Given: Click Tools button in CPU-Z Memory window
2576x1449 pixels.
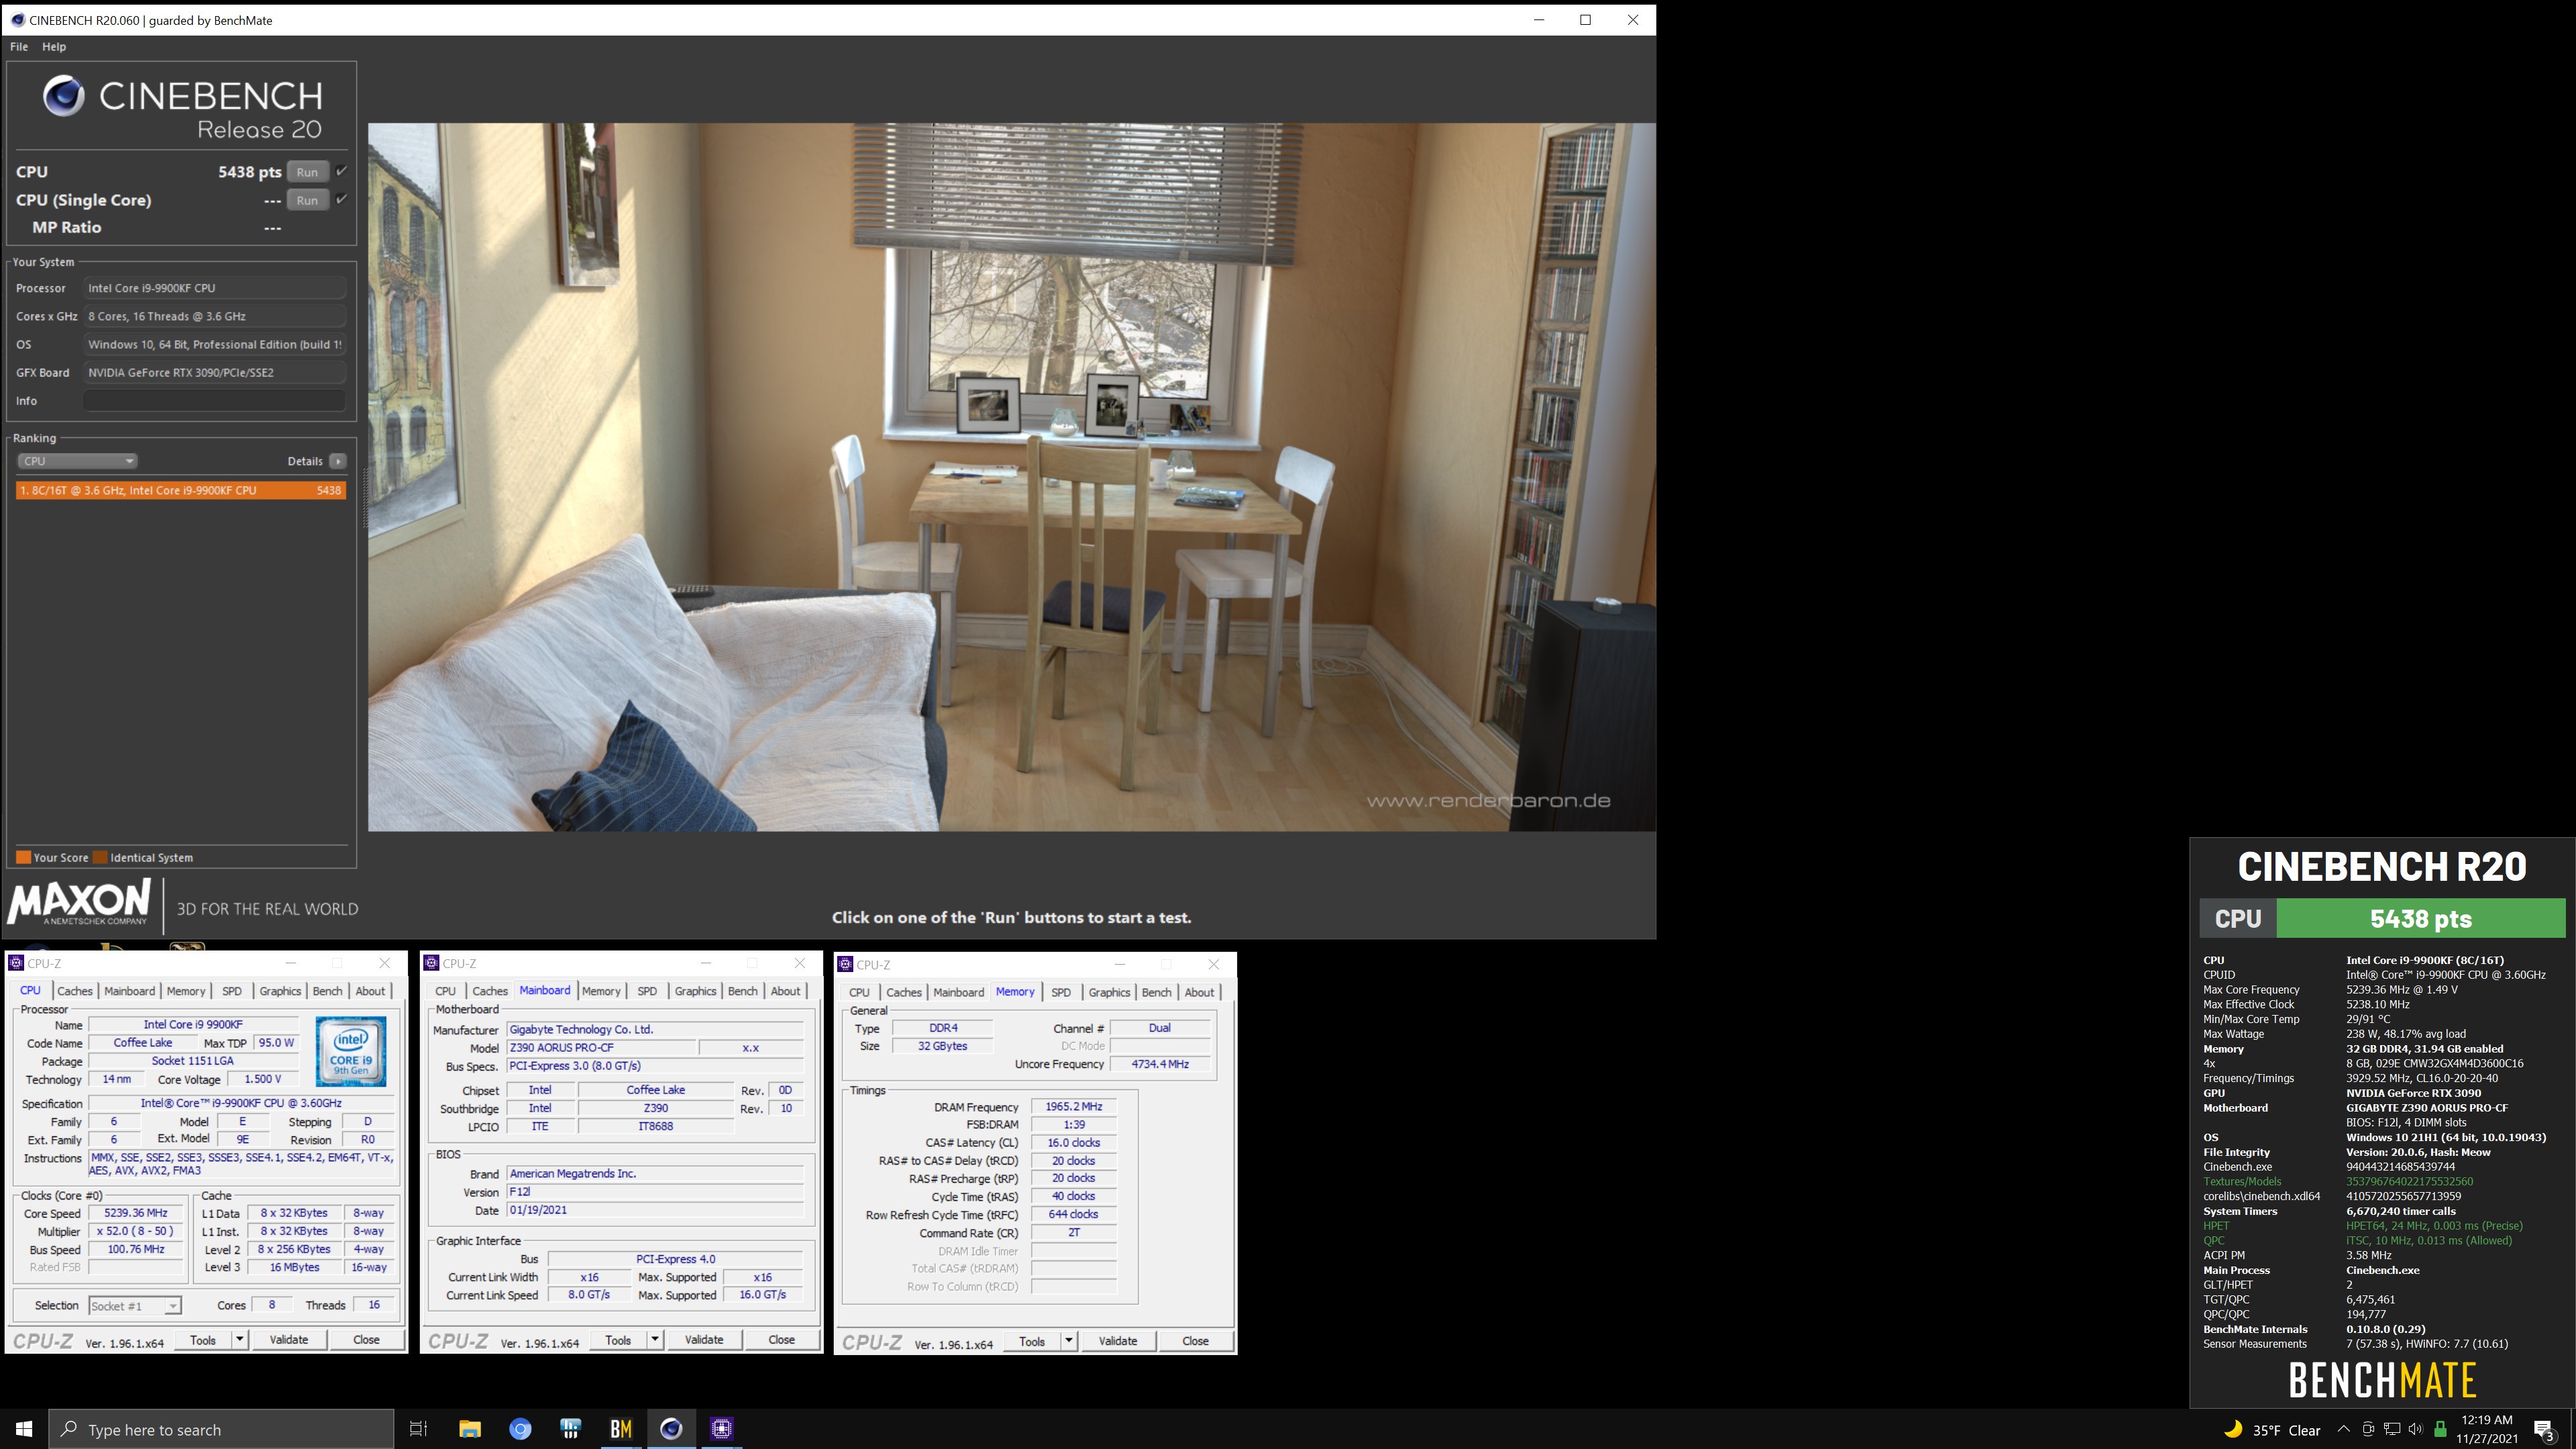Looking at the screenshot, I should [1032, 1341].
